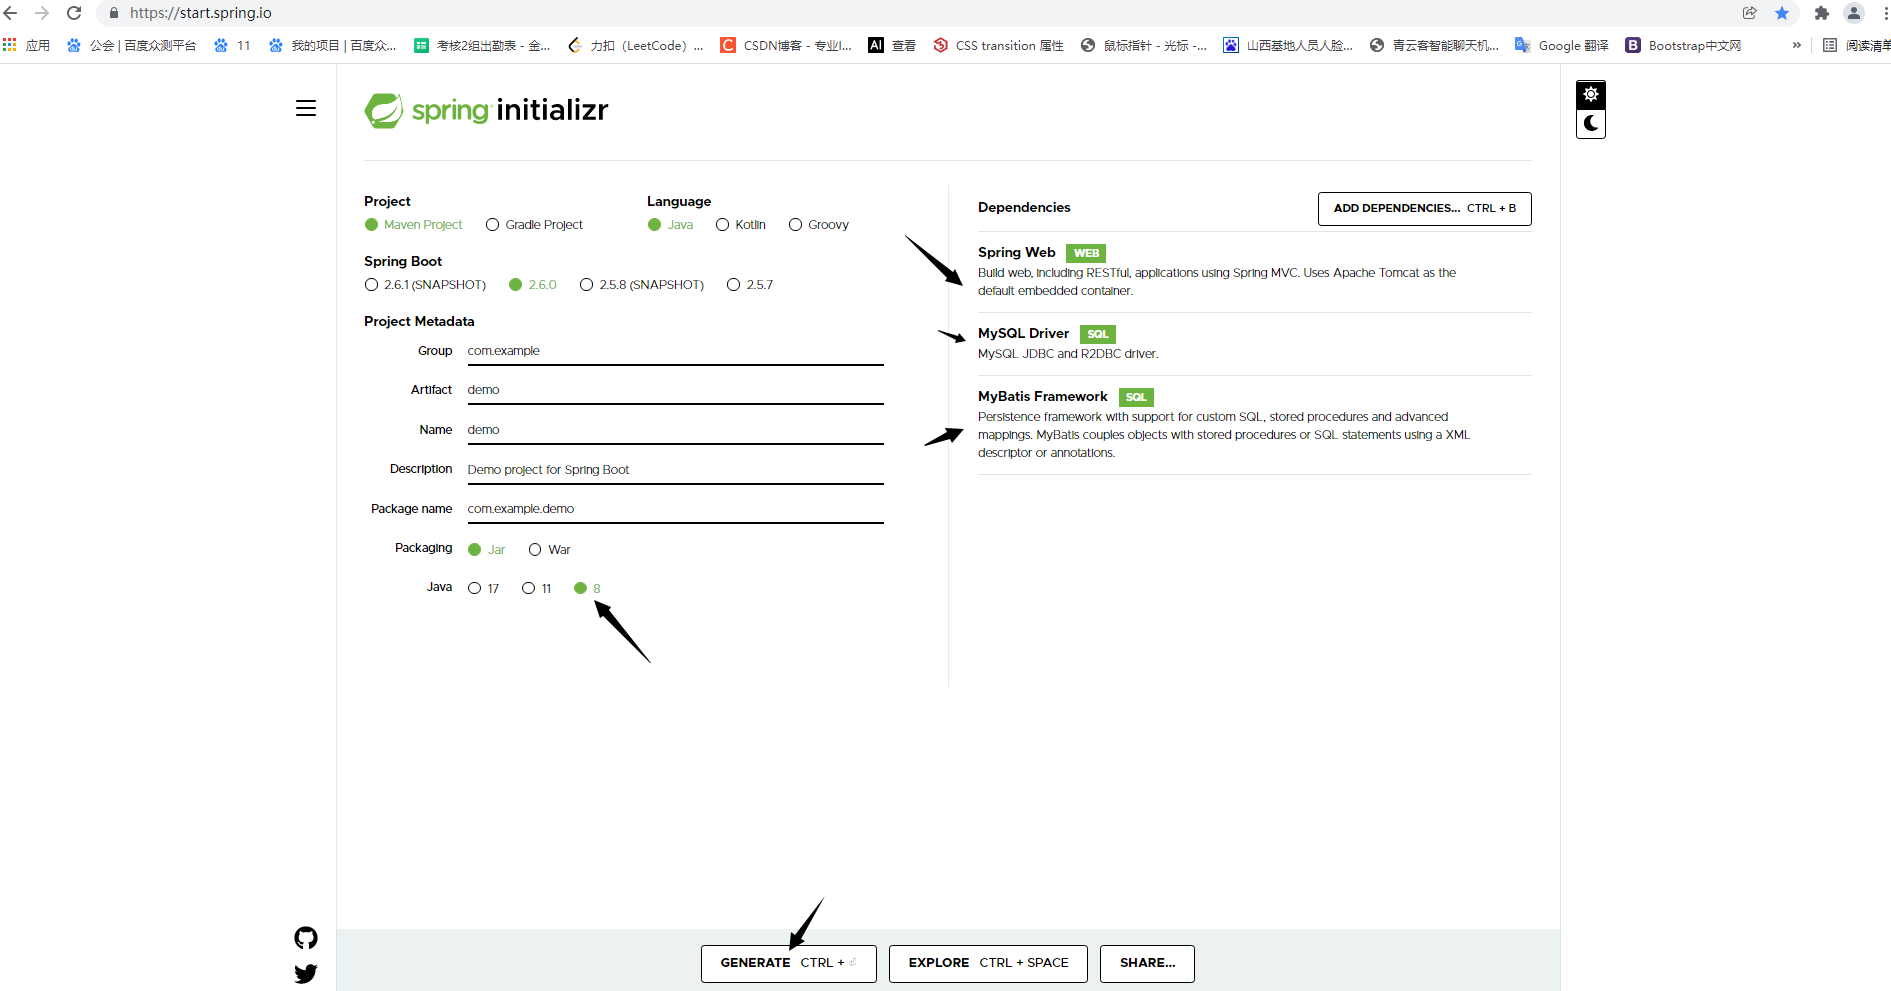This screenshot has width=1891, height=991.
Task: Select Java version 11
Action: (536, 588)
